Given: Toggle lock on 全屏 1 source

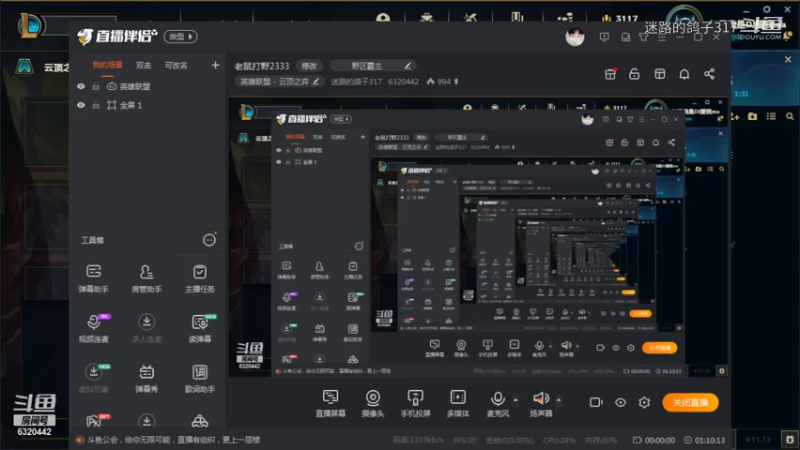Looking at the screenshot, I should pos(95,105).
